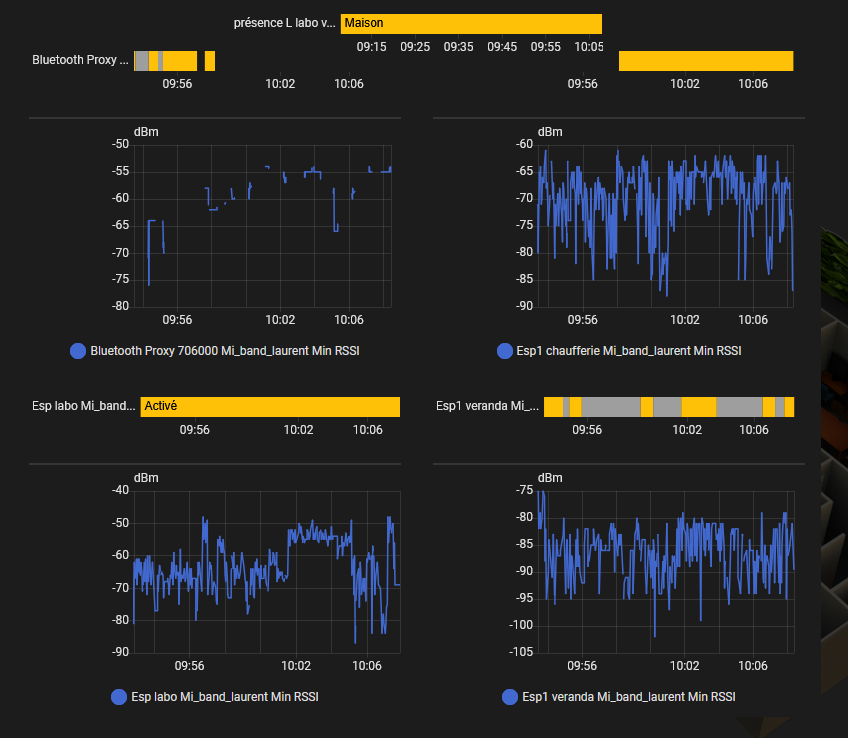The width and height of the screenshot is (848, 738).
Task: Click the first gray segment in Bluetooth Proxy timeline
Action: tap(141, 61)
